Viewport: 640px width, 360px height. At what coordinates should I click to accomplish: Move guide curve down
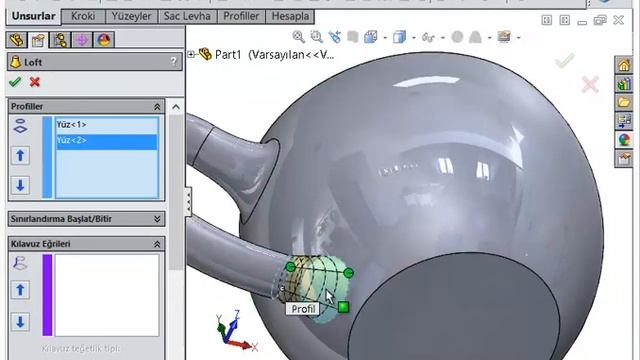pyautogui.click(x=20, y=322)
